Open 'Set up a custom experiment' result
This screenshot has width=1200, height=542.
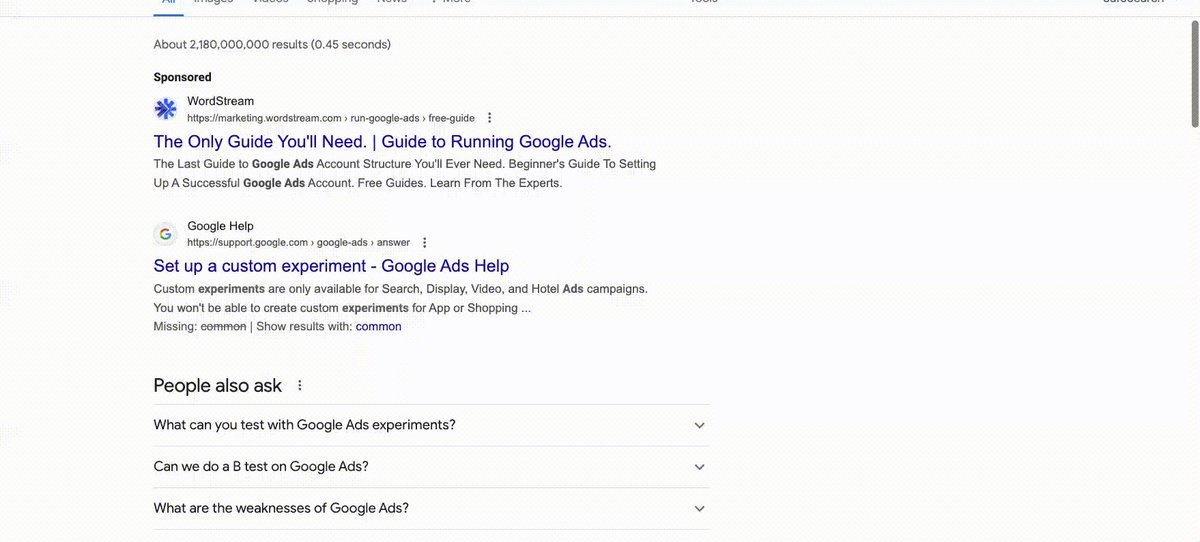click(x=331, y=266)
